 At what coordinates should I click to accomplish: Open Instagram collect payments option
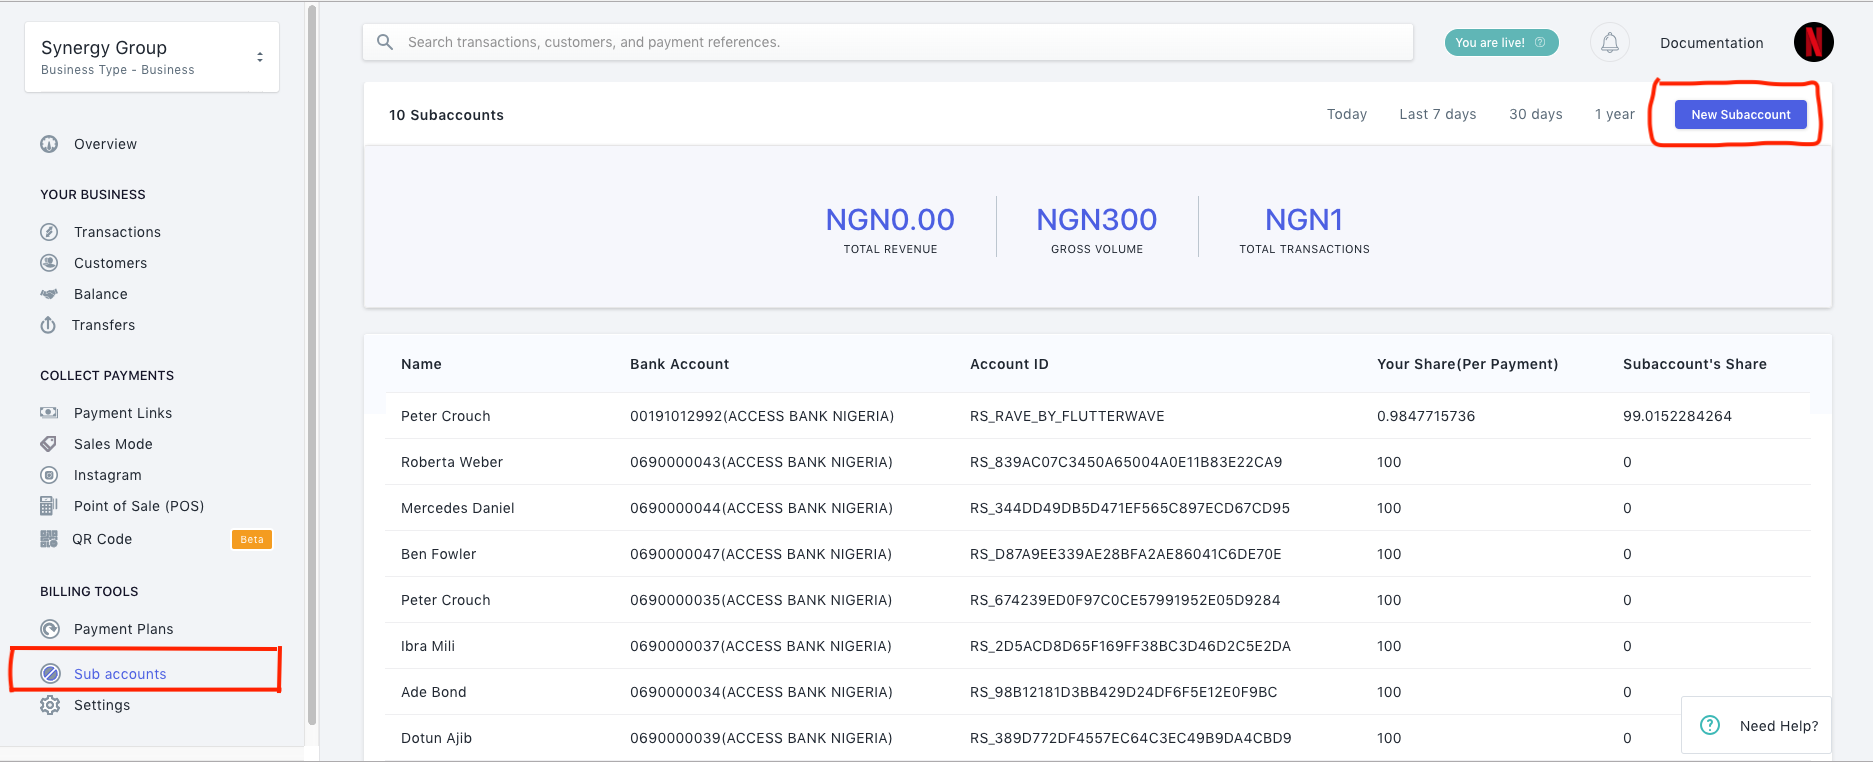(x=107, y=475)
